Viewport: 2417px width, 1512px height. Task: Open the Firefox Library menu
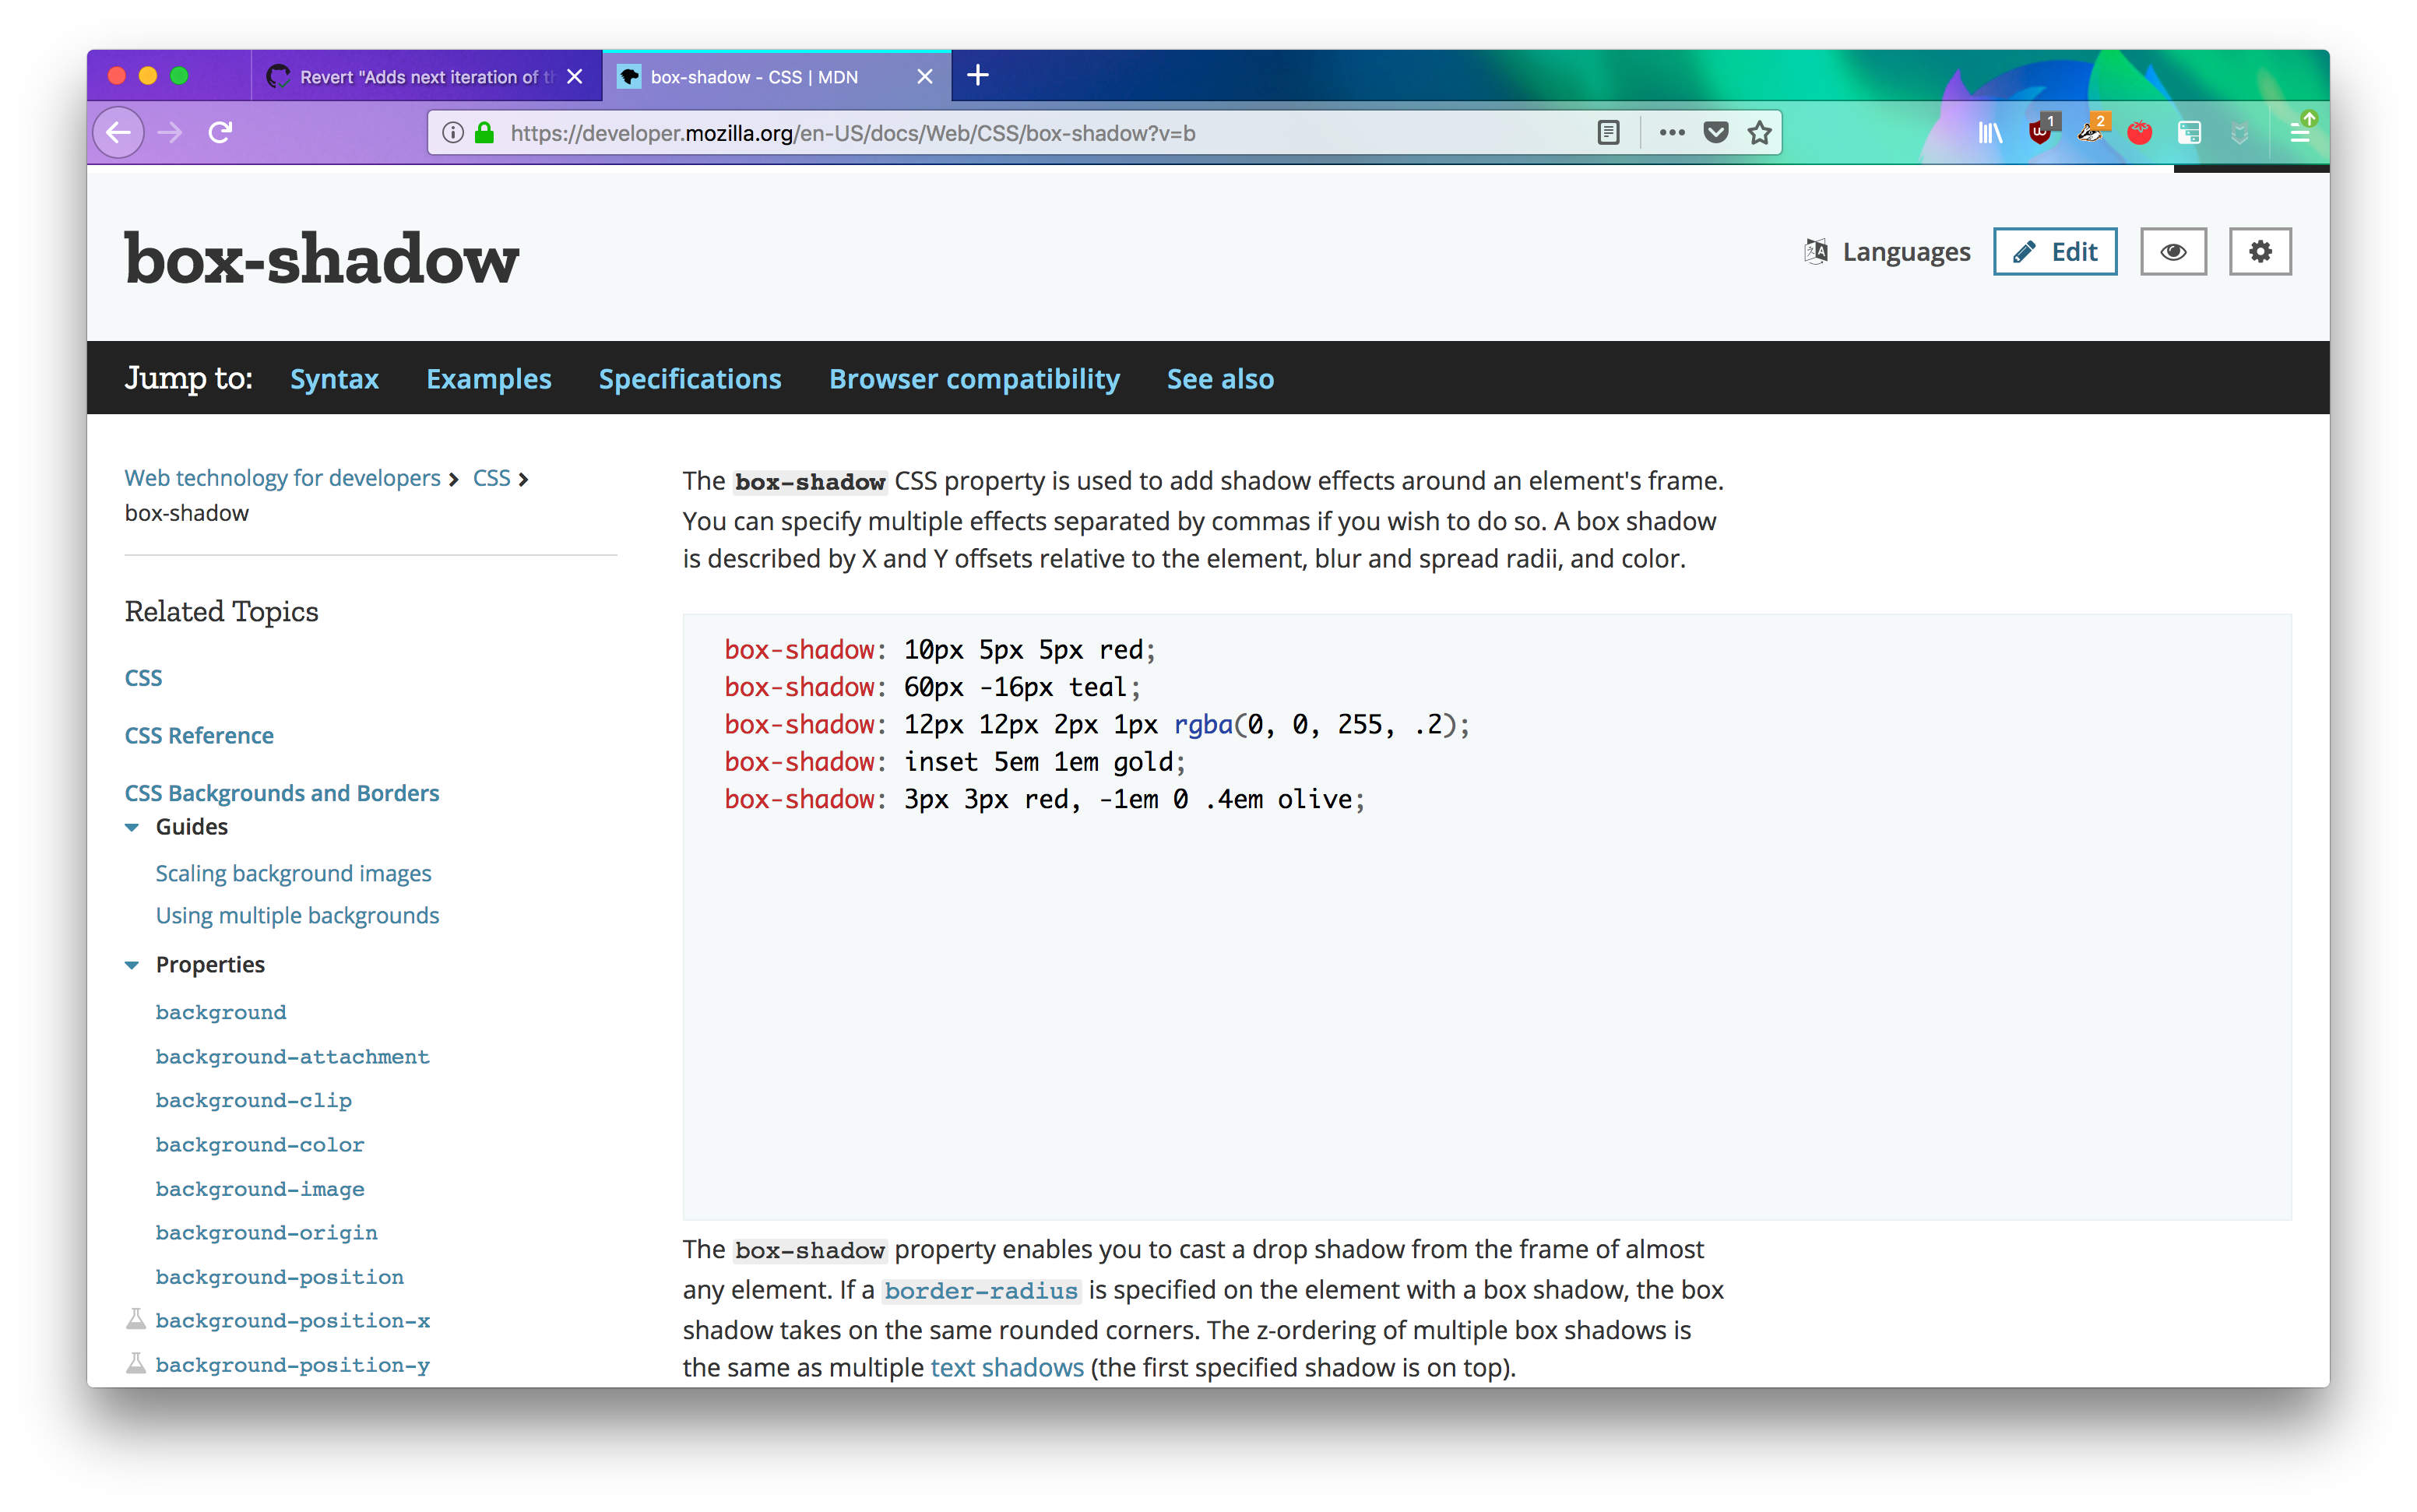click(x=1990, y=132)
